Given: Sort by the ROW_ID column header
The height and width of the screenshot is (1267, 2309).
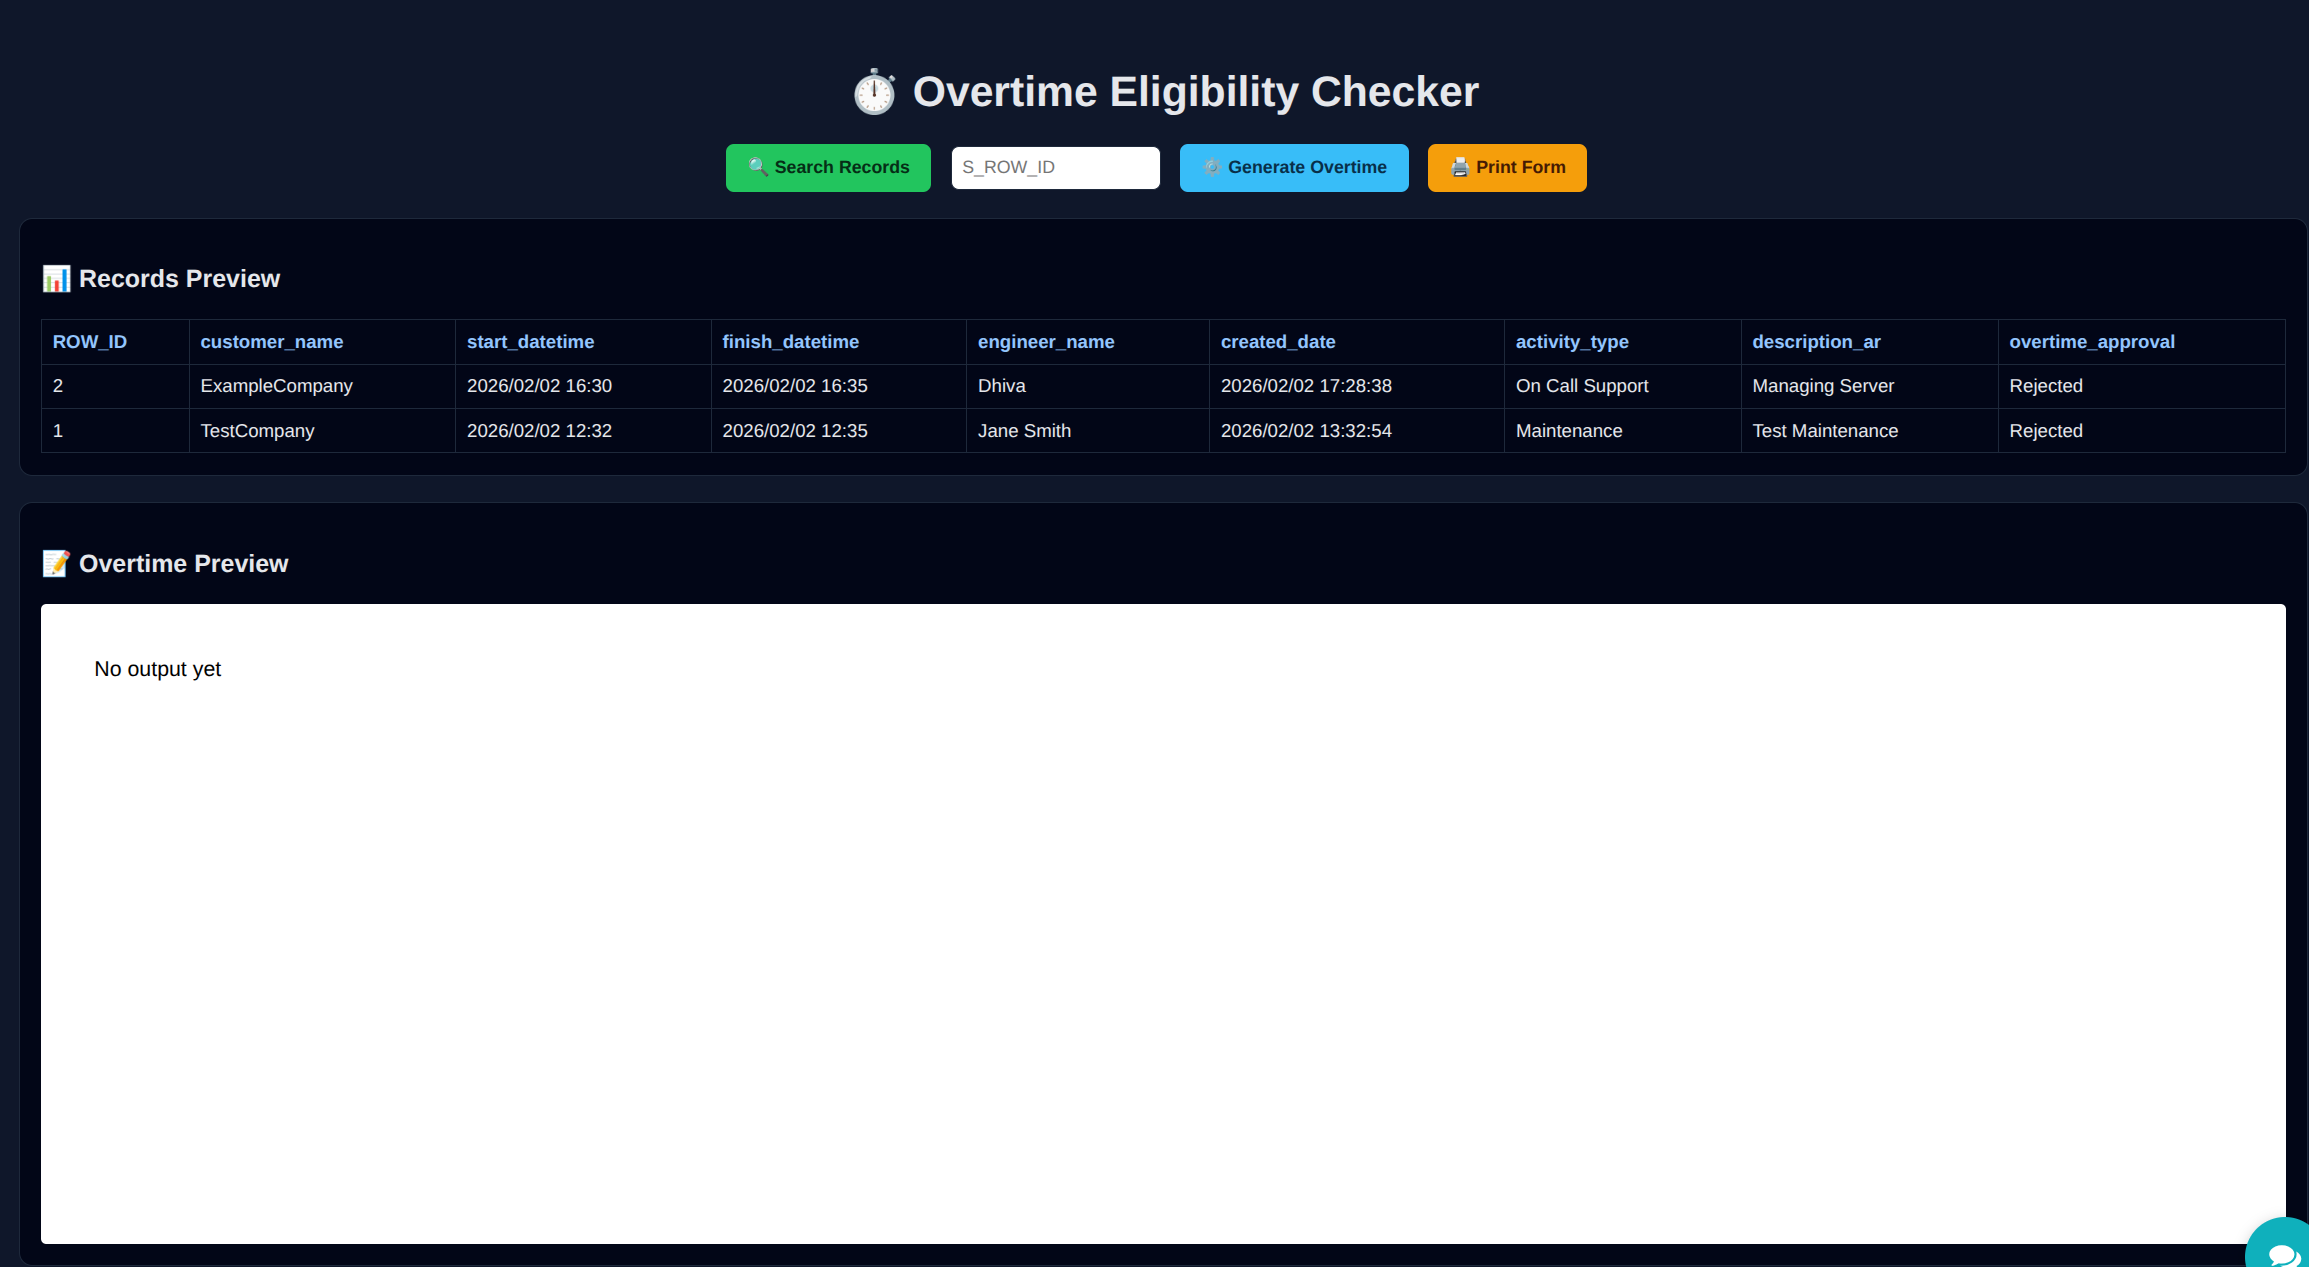Looking at the screenshot, I should point(89,341).
